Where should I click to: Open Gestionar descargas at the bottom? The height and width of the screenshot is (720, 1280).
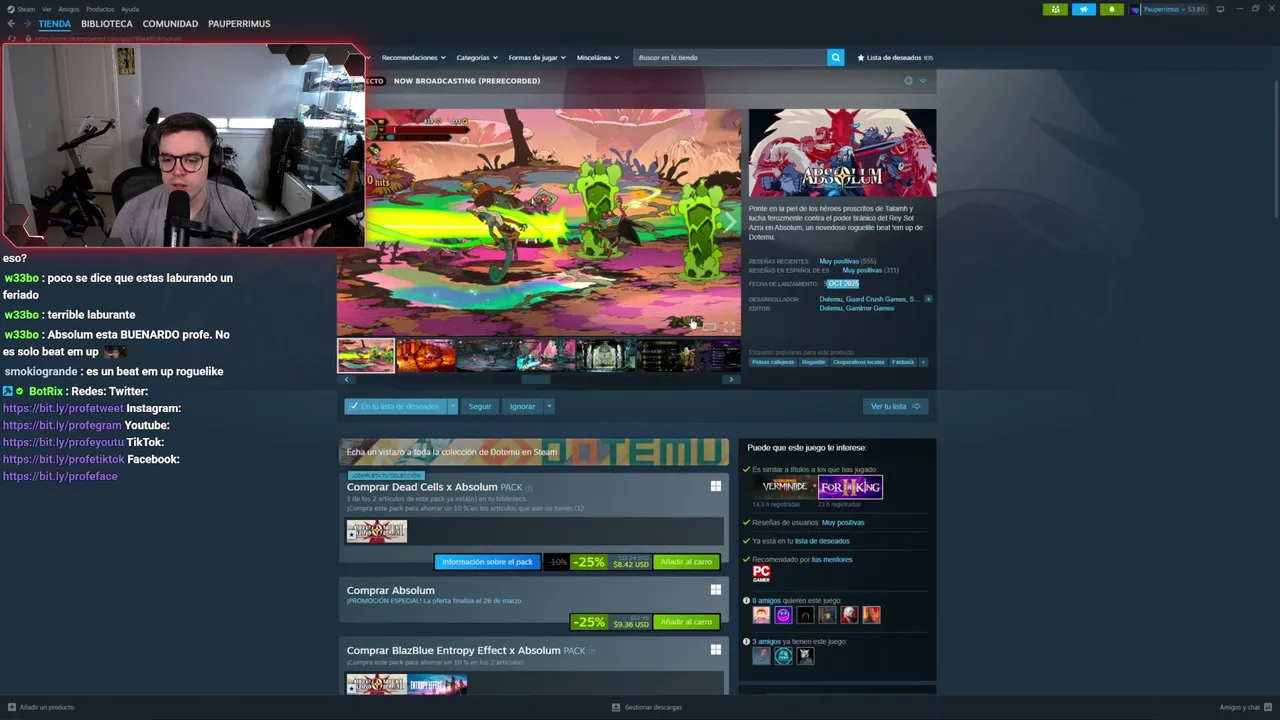tap(647, 707)
